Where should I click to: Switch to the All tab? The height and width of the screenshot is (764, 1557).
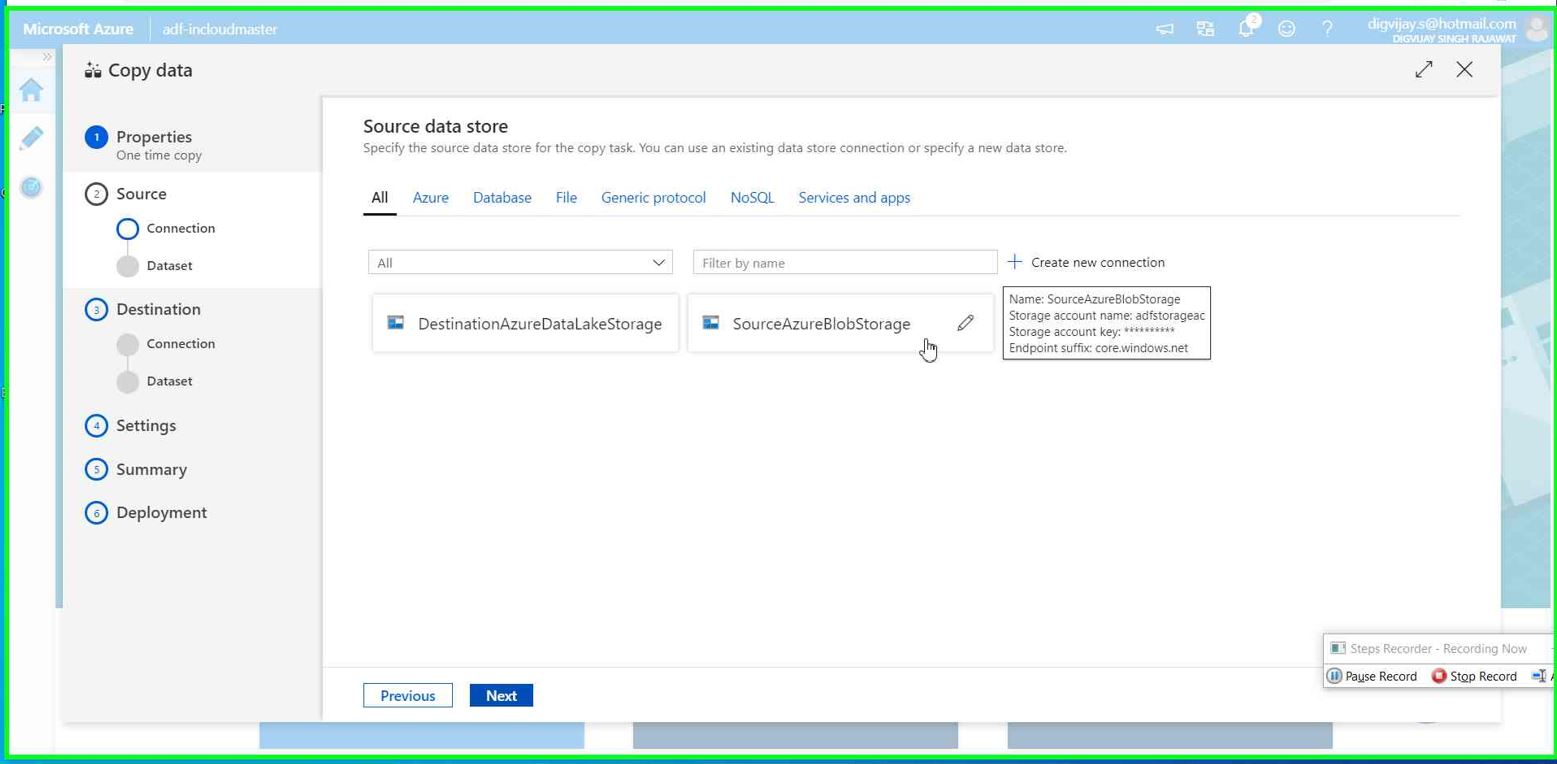[380, 198]
